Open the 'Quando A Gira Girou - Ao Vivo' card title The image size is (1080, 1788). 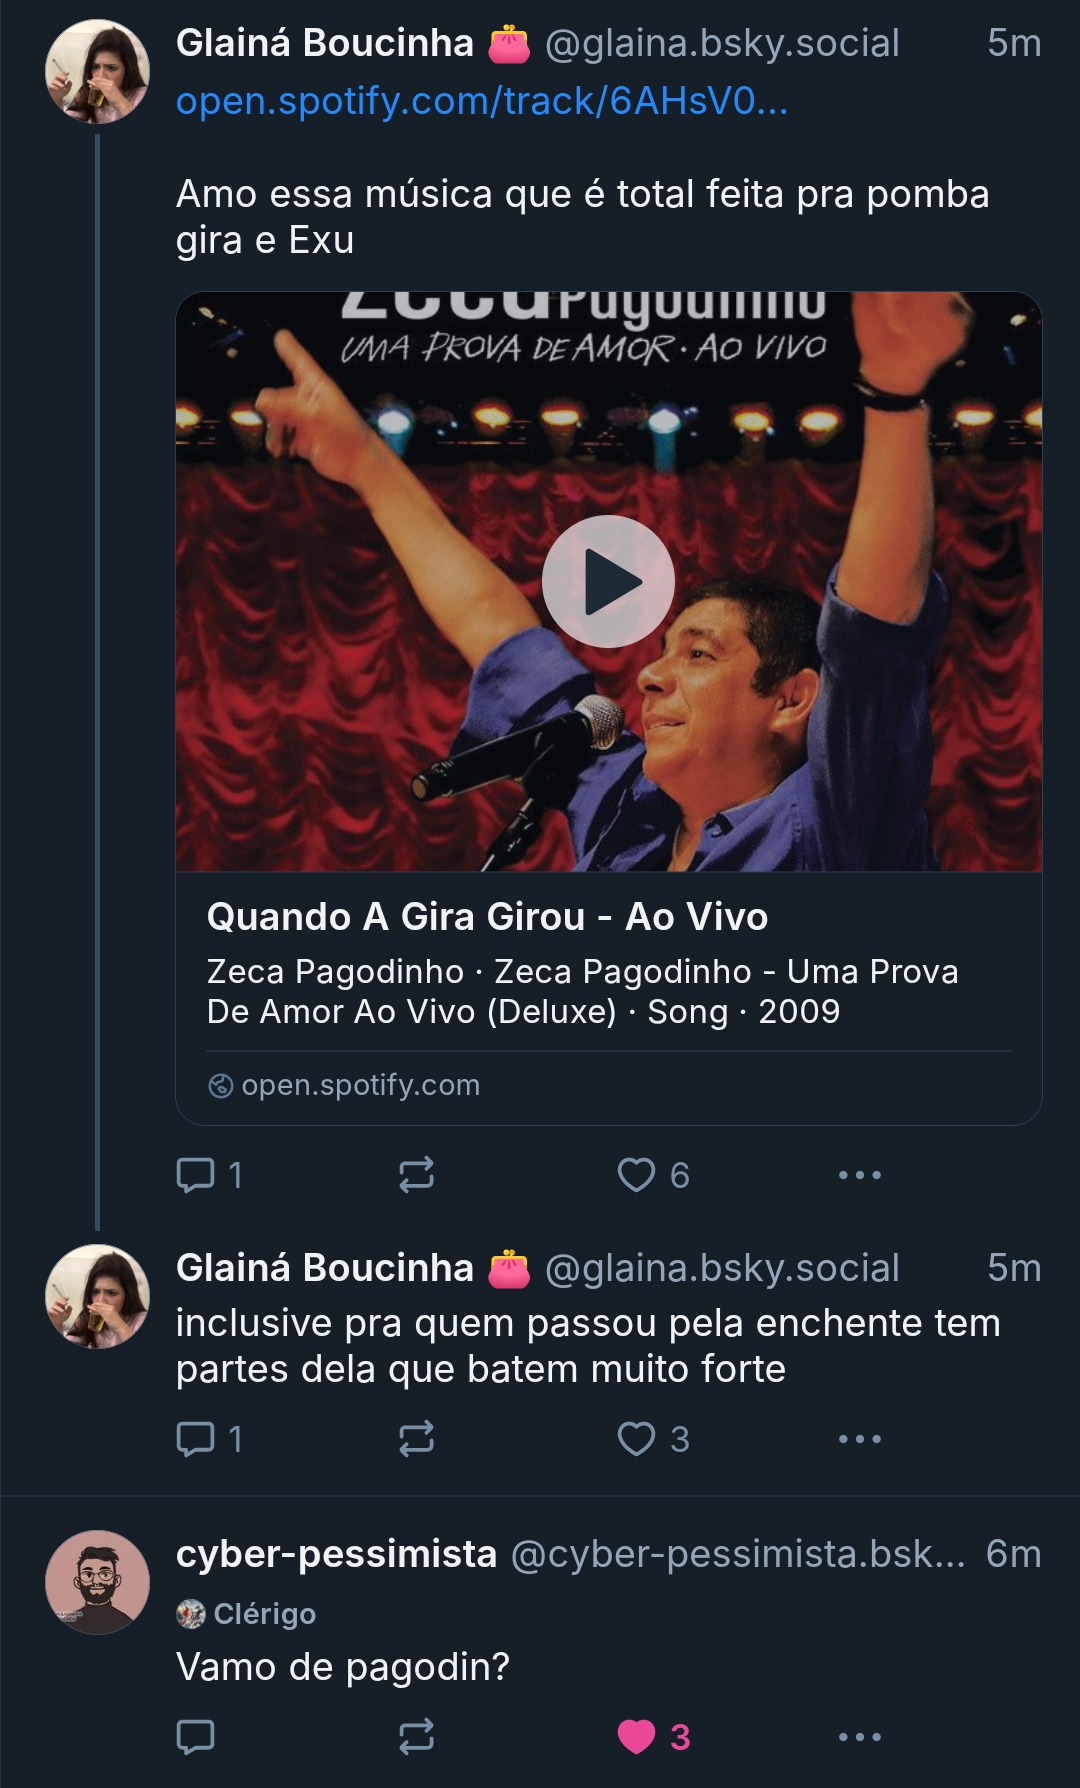click(487, 917)
